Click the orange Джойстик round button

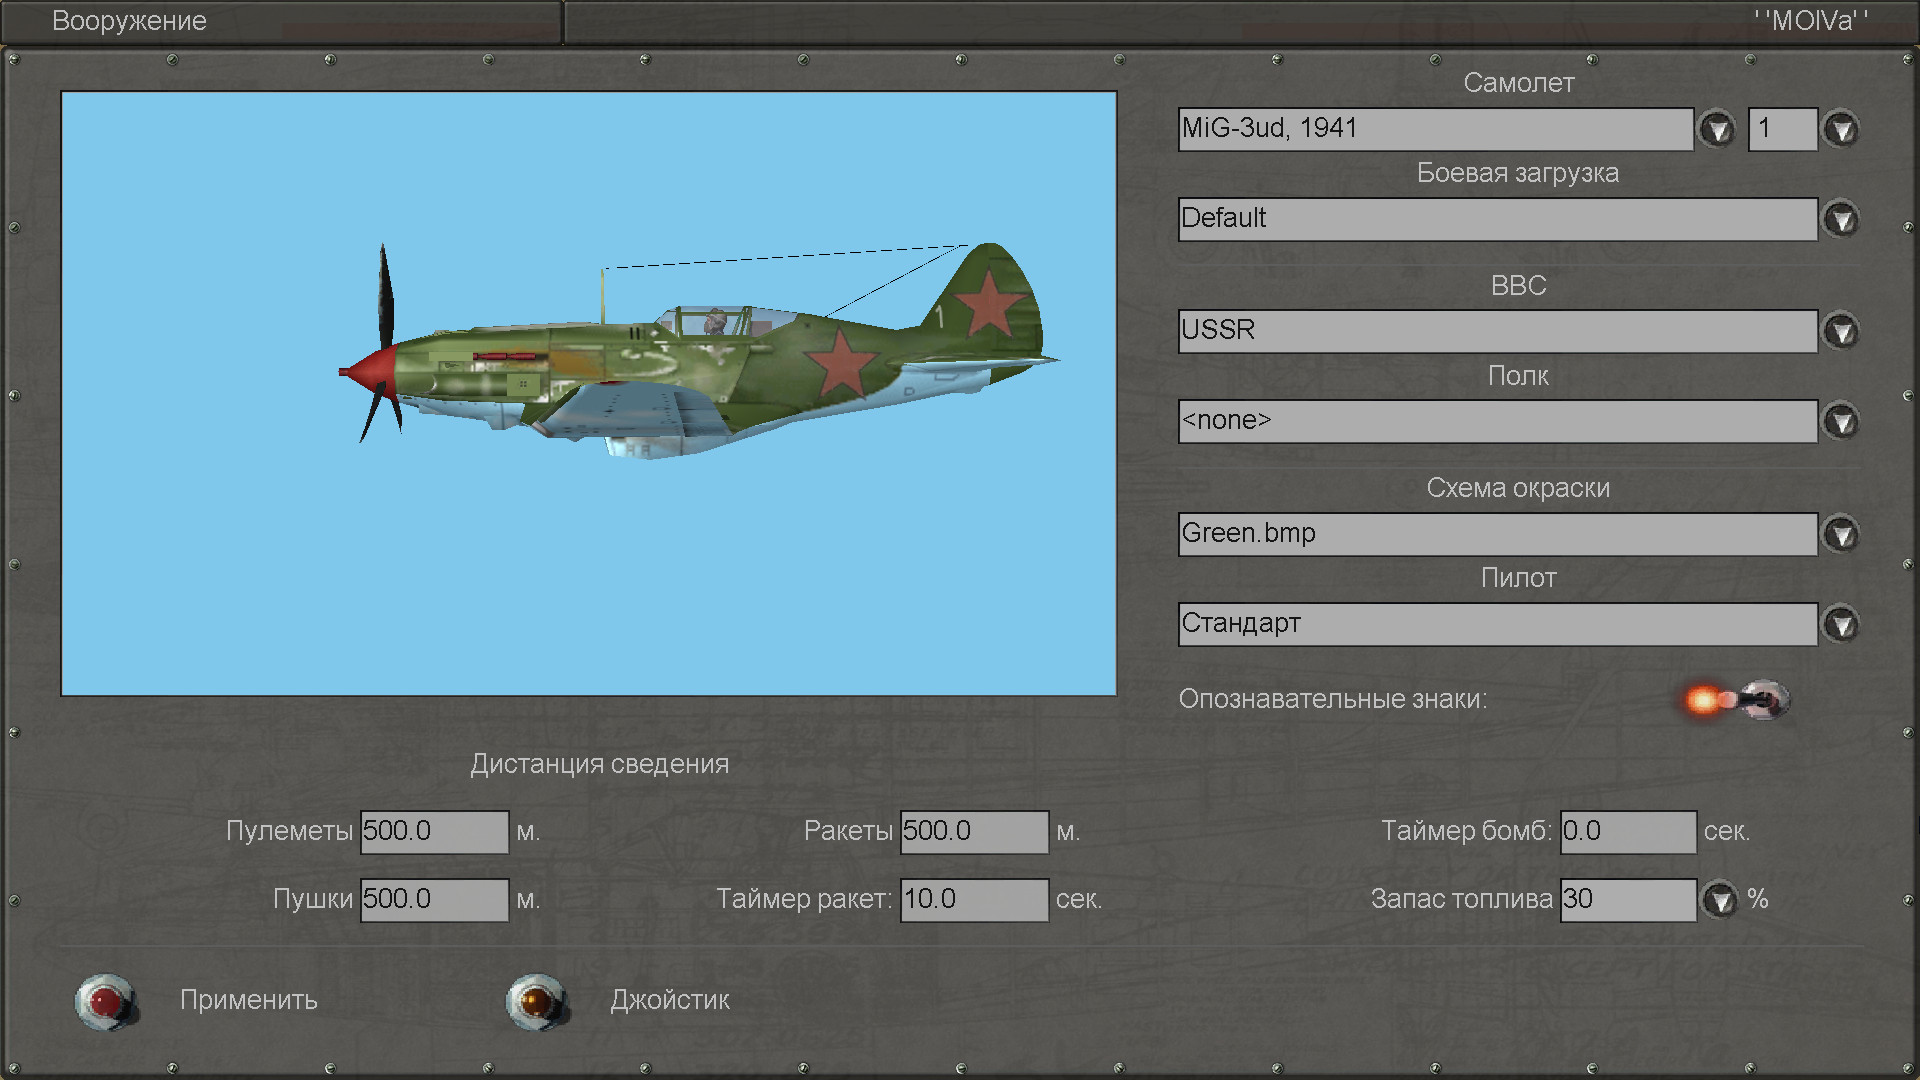click(x=537, y=1001)
